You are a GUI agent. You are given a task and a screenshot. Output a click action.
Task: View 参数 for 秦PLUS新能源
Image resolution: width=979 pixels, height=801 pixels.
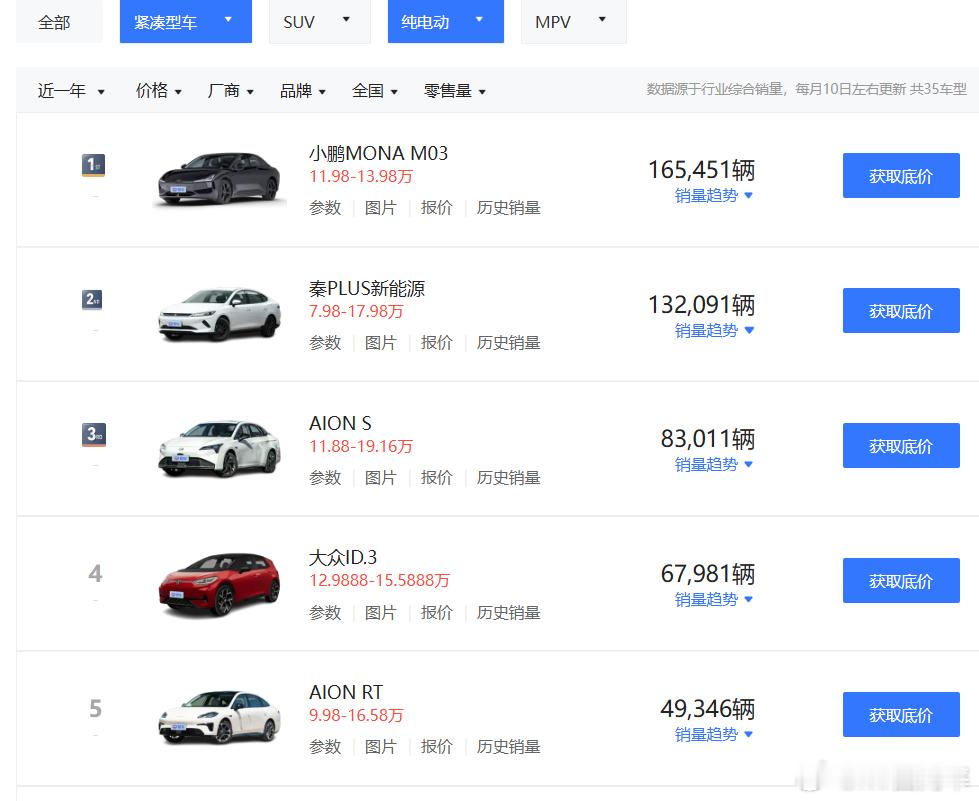(x=325, y=343)
